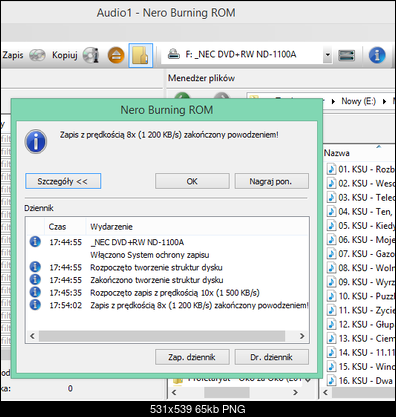Screen dimensions: 396x417
Task: Expand the arrow after Nowy (E:)
Action: coord(384,101)
